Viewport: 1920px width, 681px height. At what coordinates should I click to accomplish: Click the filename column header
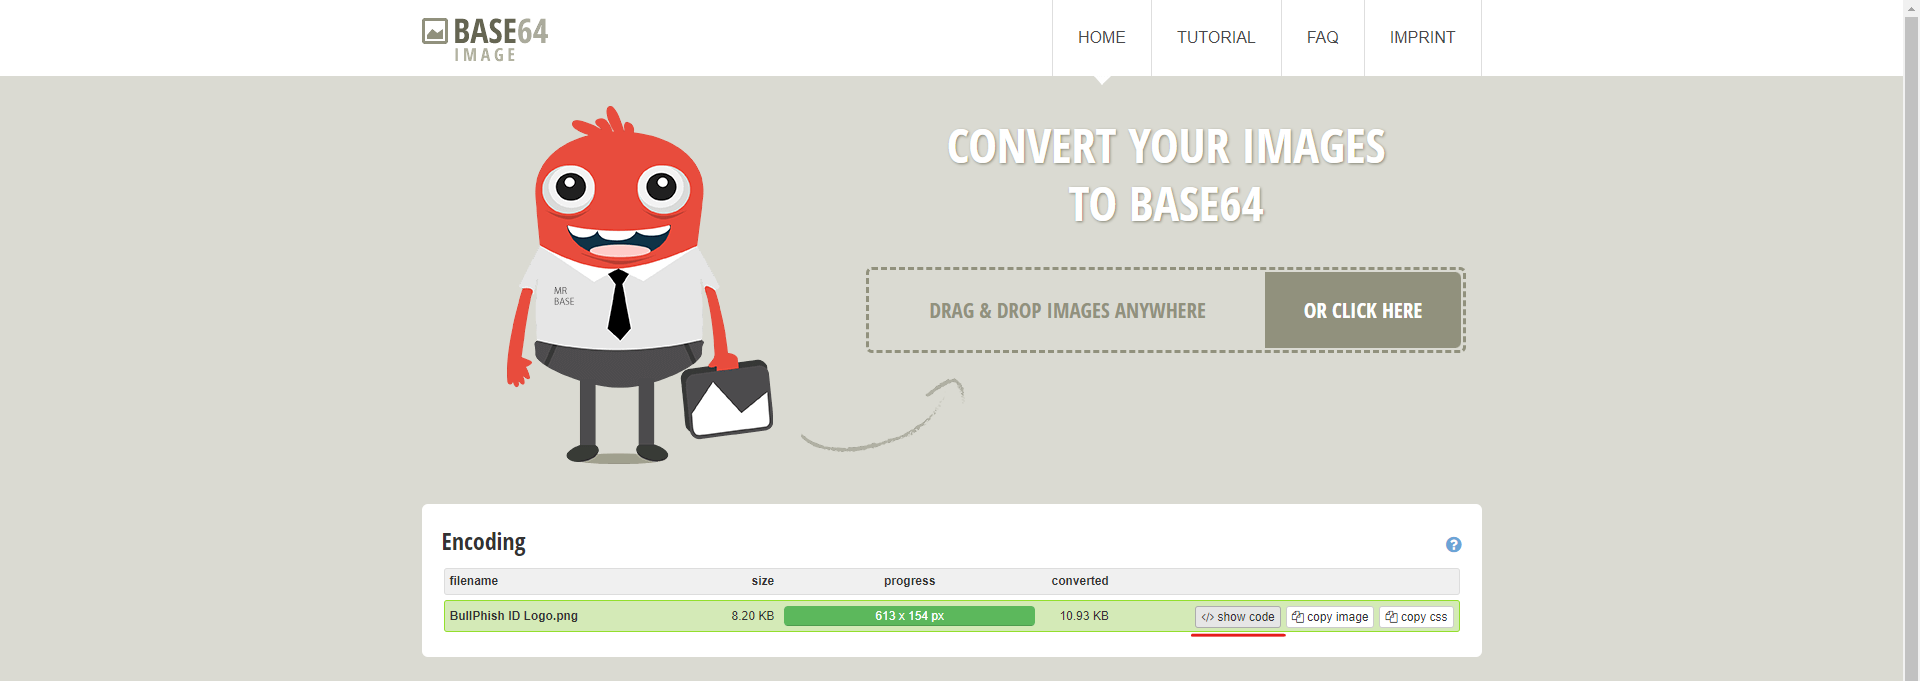coord(474,581)
